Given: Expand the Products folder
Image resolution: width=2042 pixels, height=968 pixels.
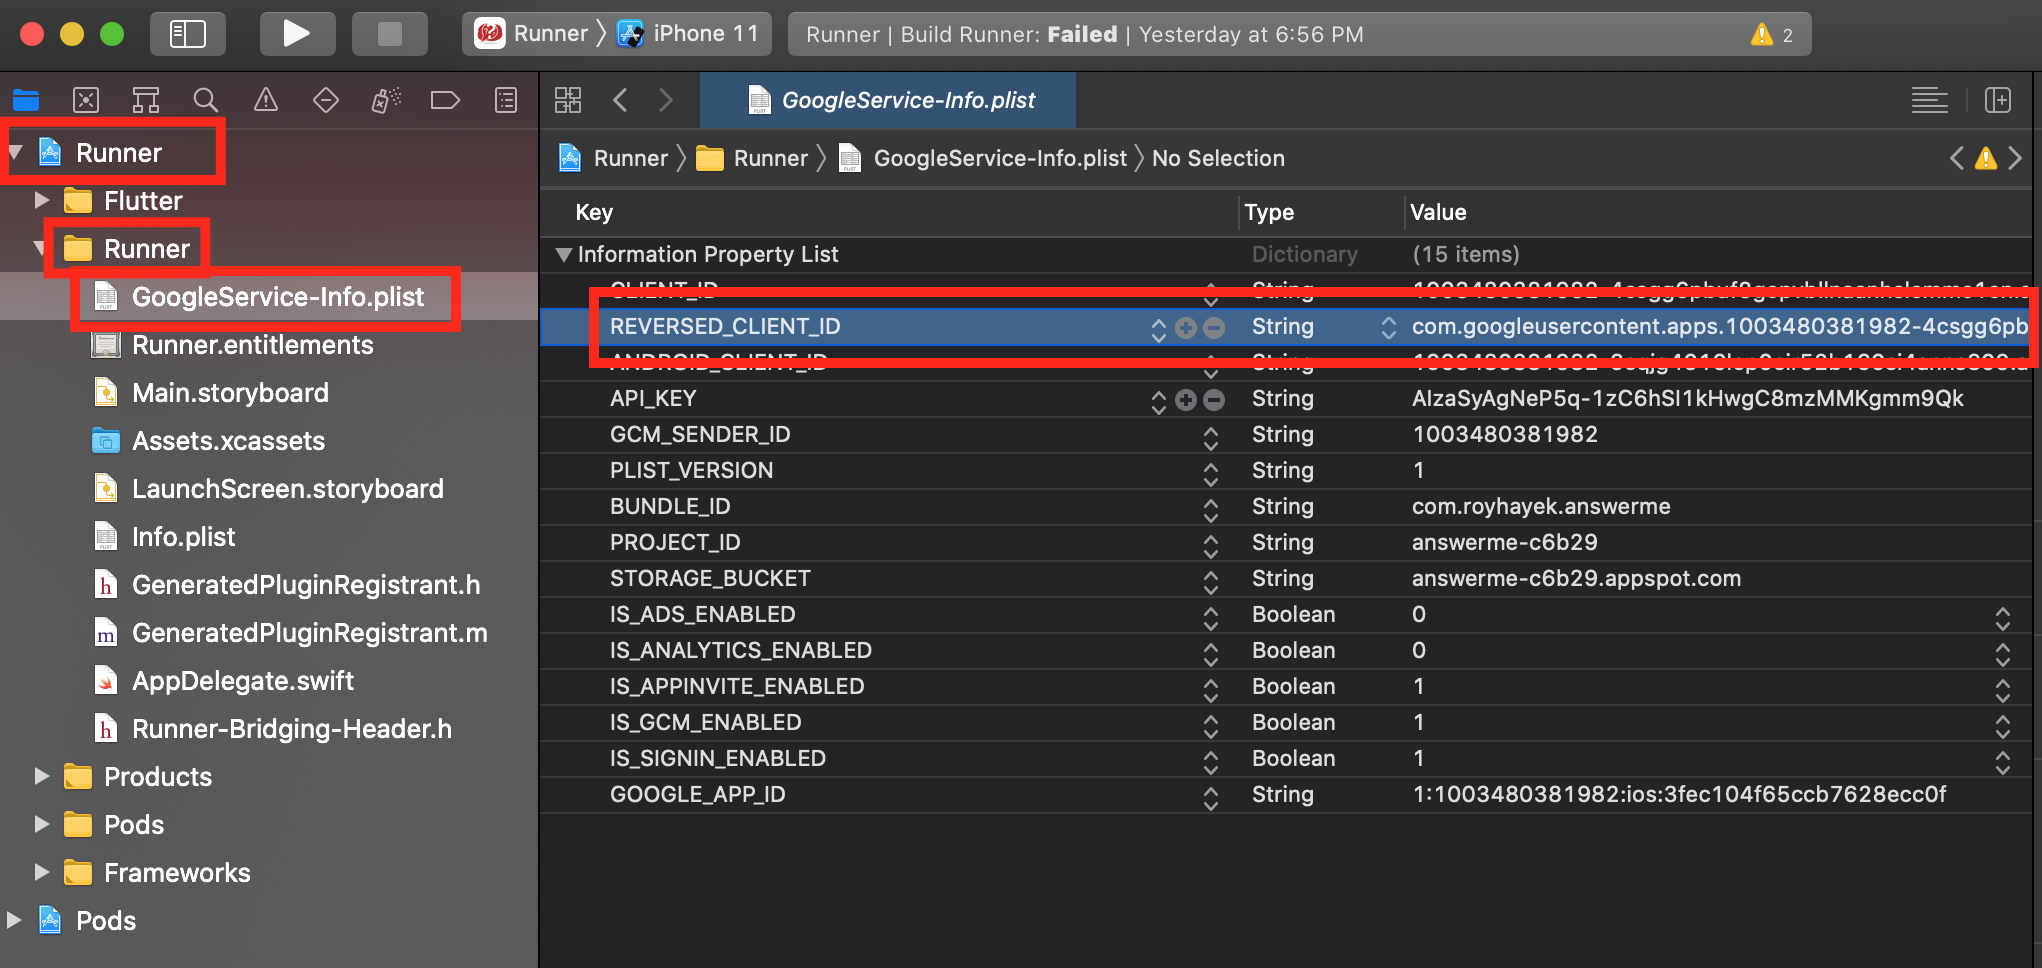Looking at the screenshot, I should click(42, 776).
